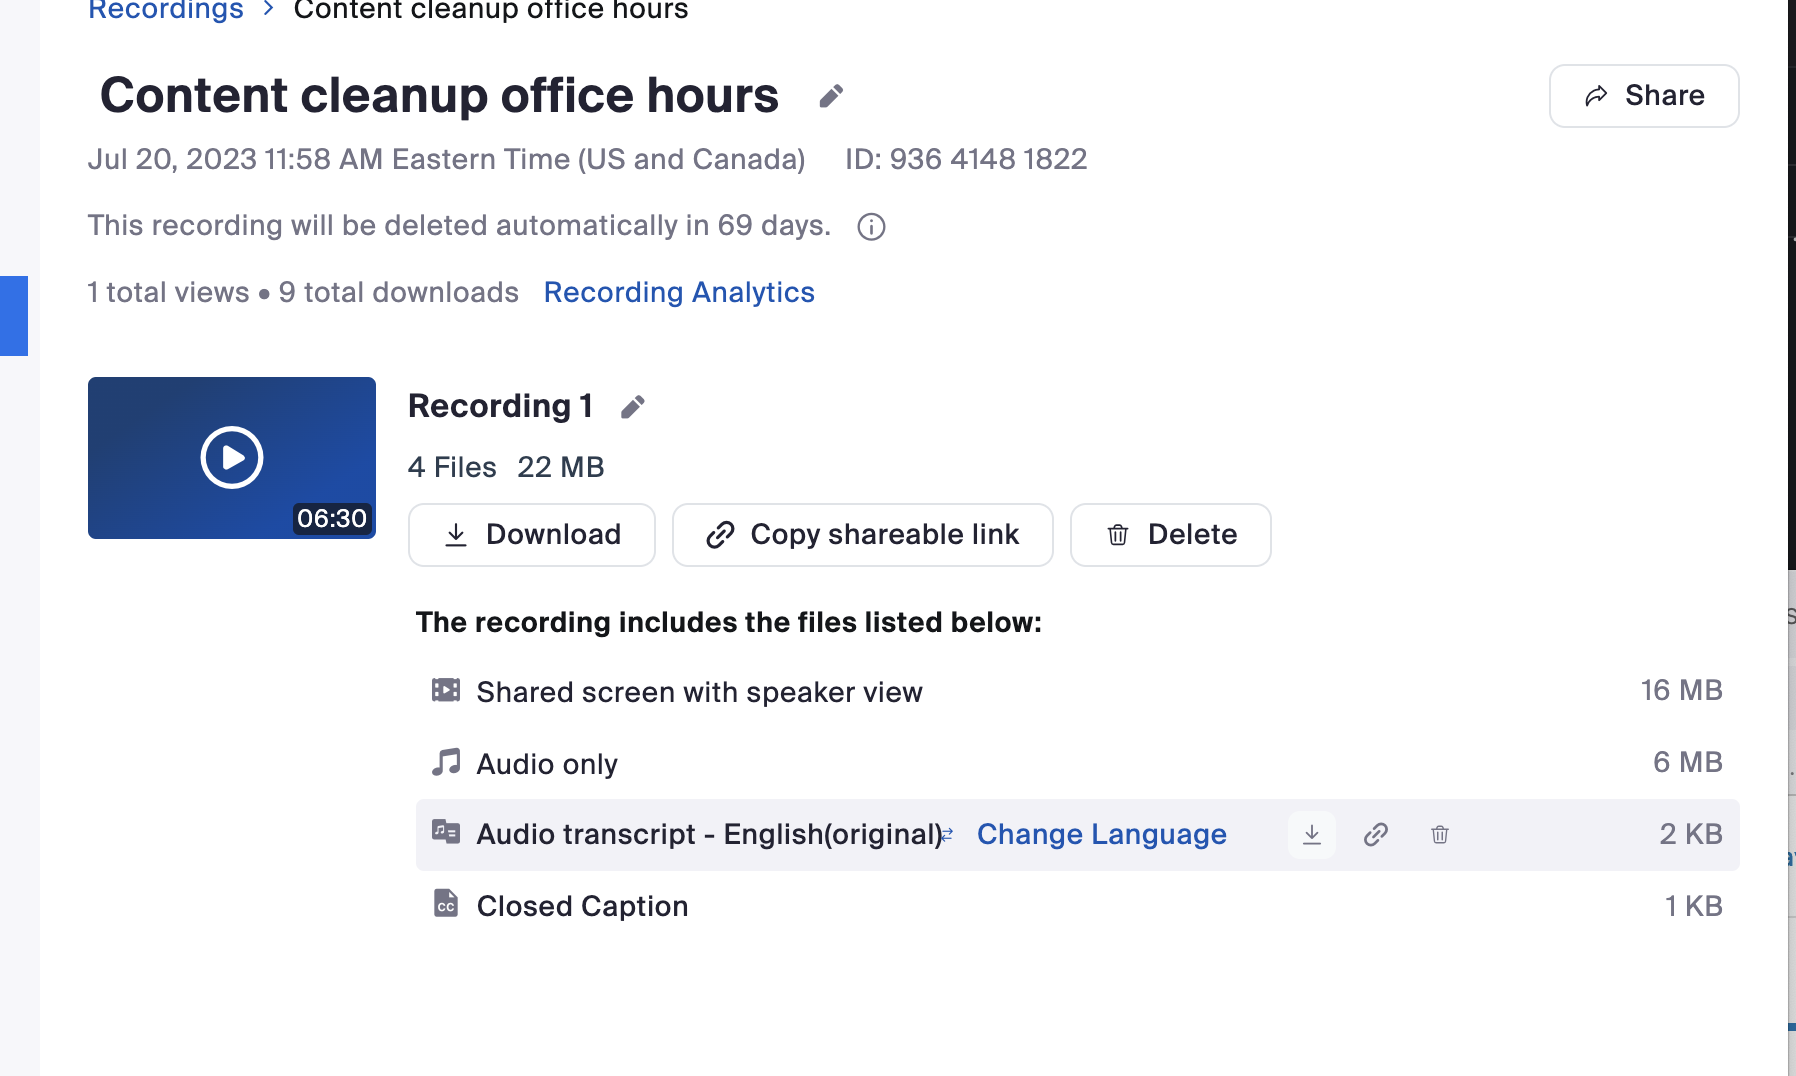This screenshot has height=1076, width=1796.
Task: Click the Copy shareable link button
Action: [x=862, y=535]
